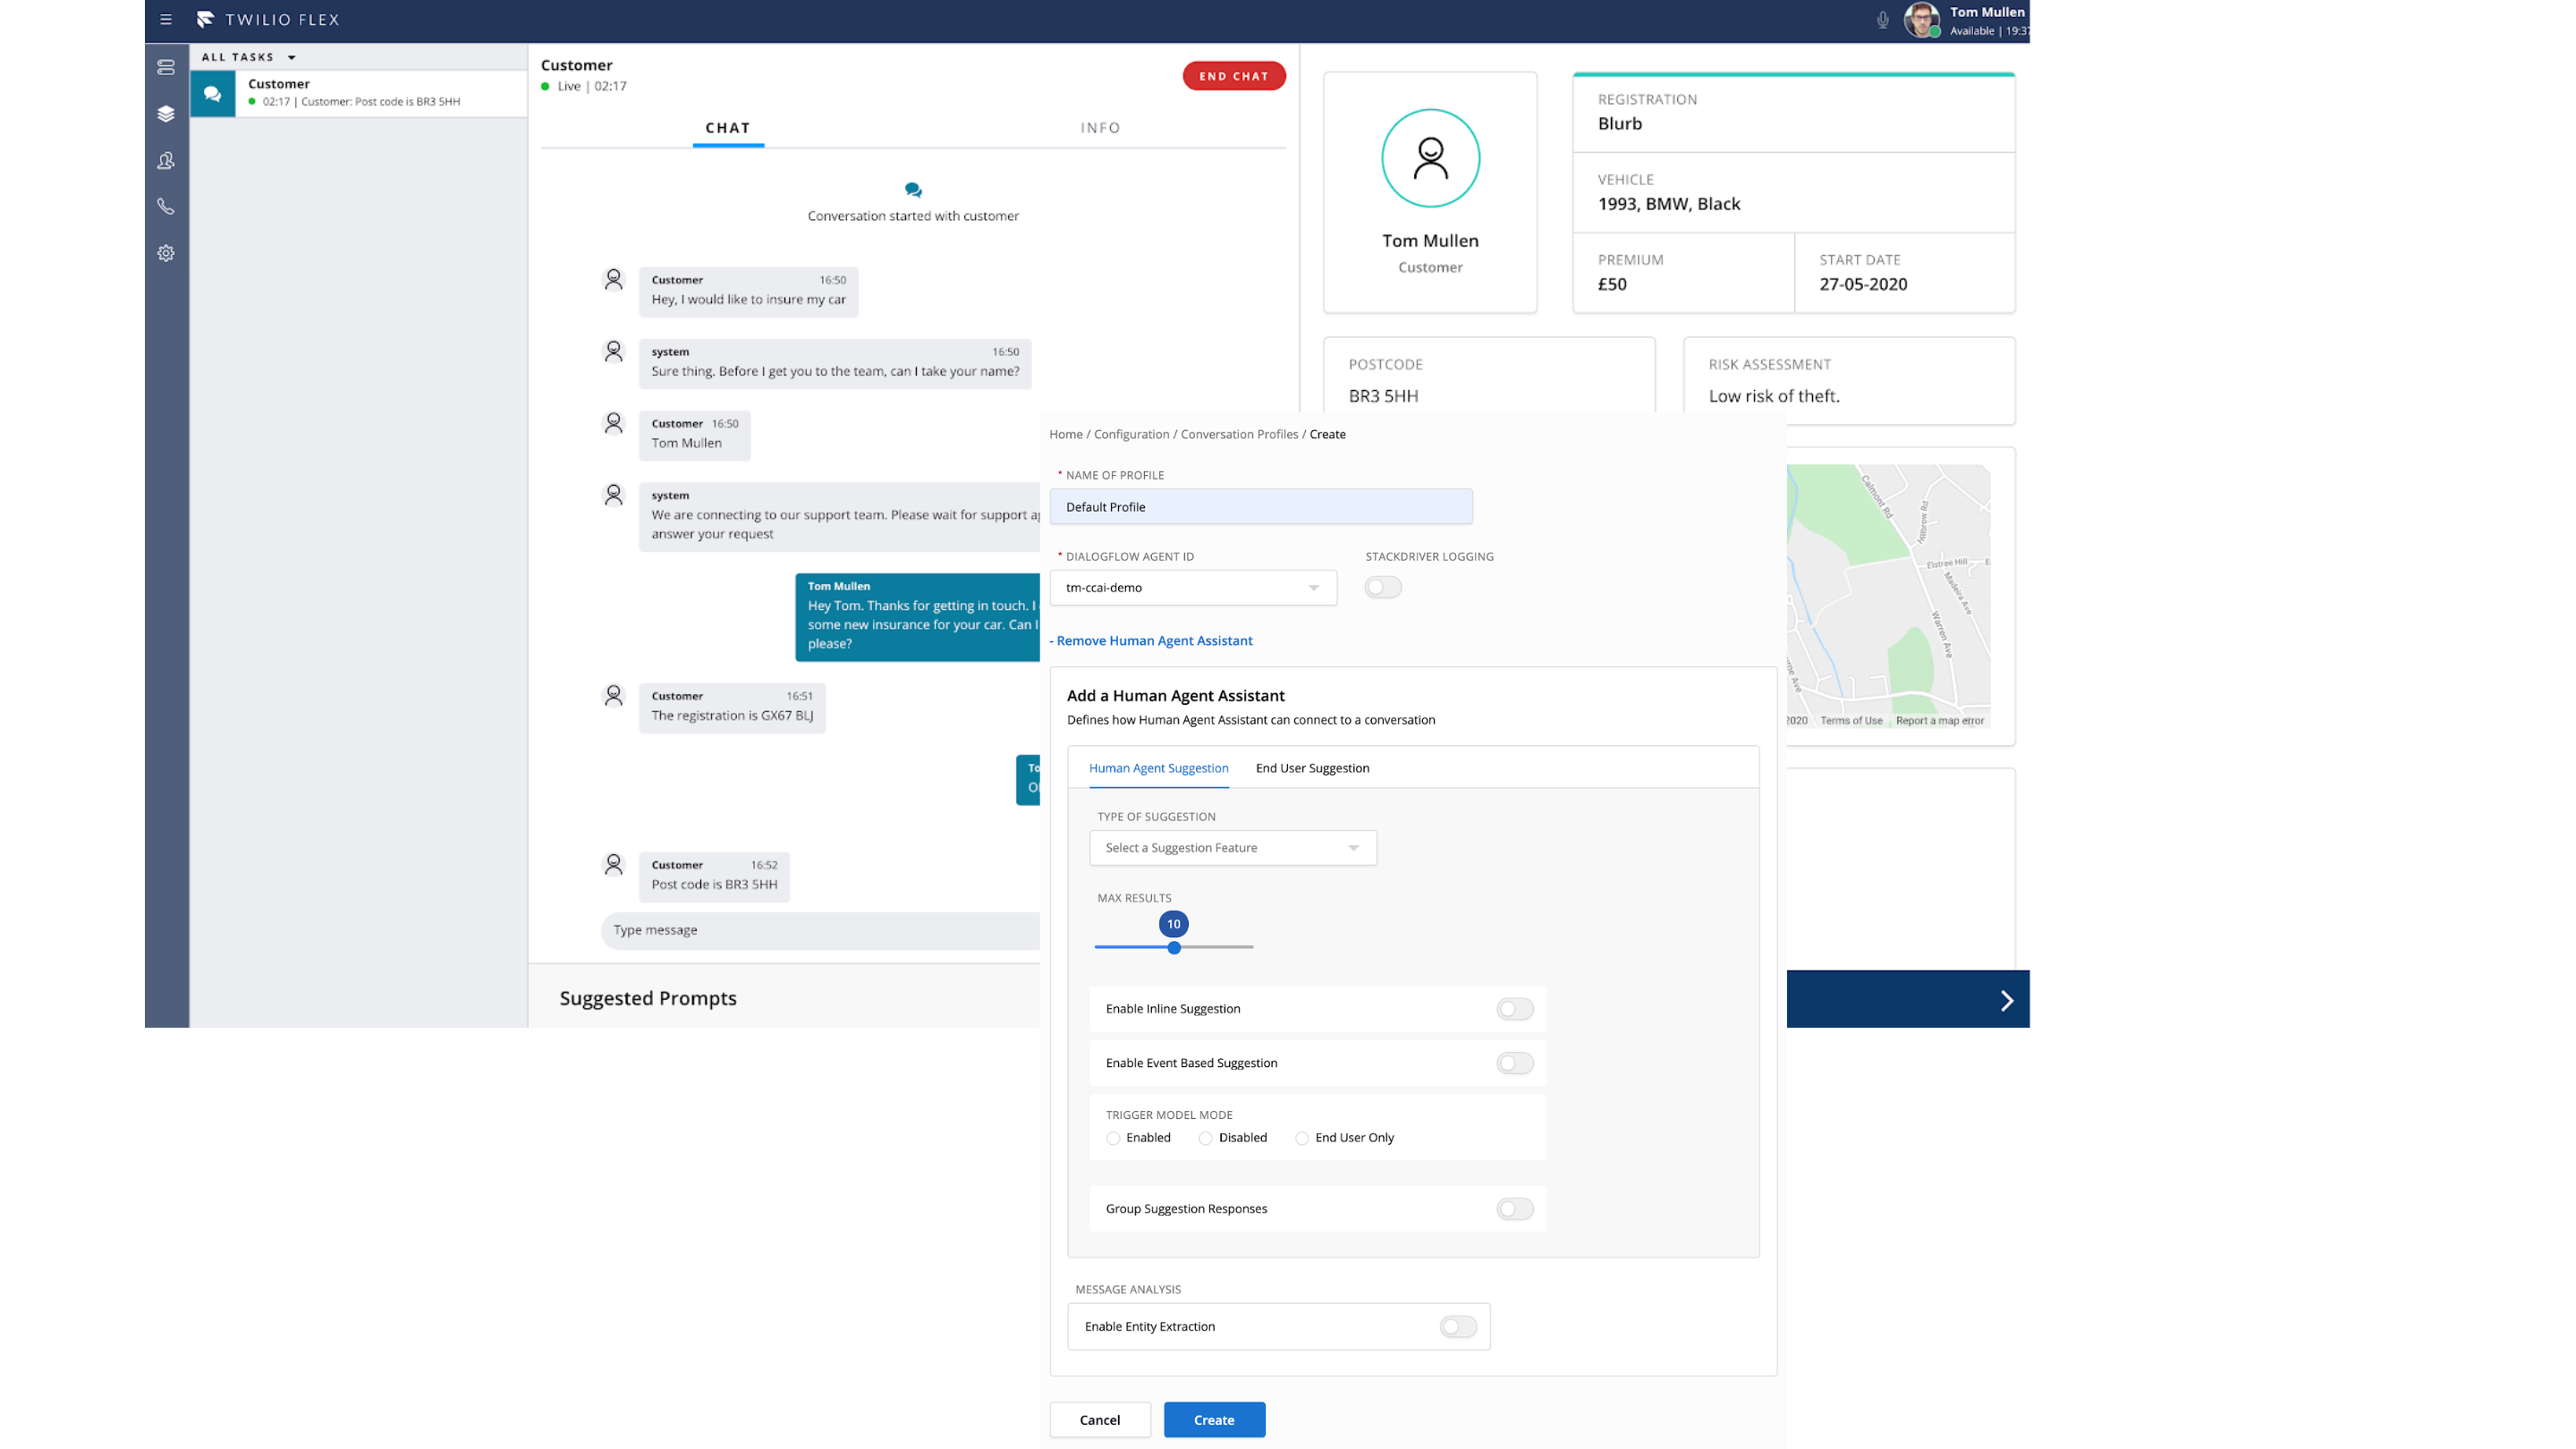Enable Inline Suggestion toggle

pos(1514,1009)
